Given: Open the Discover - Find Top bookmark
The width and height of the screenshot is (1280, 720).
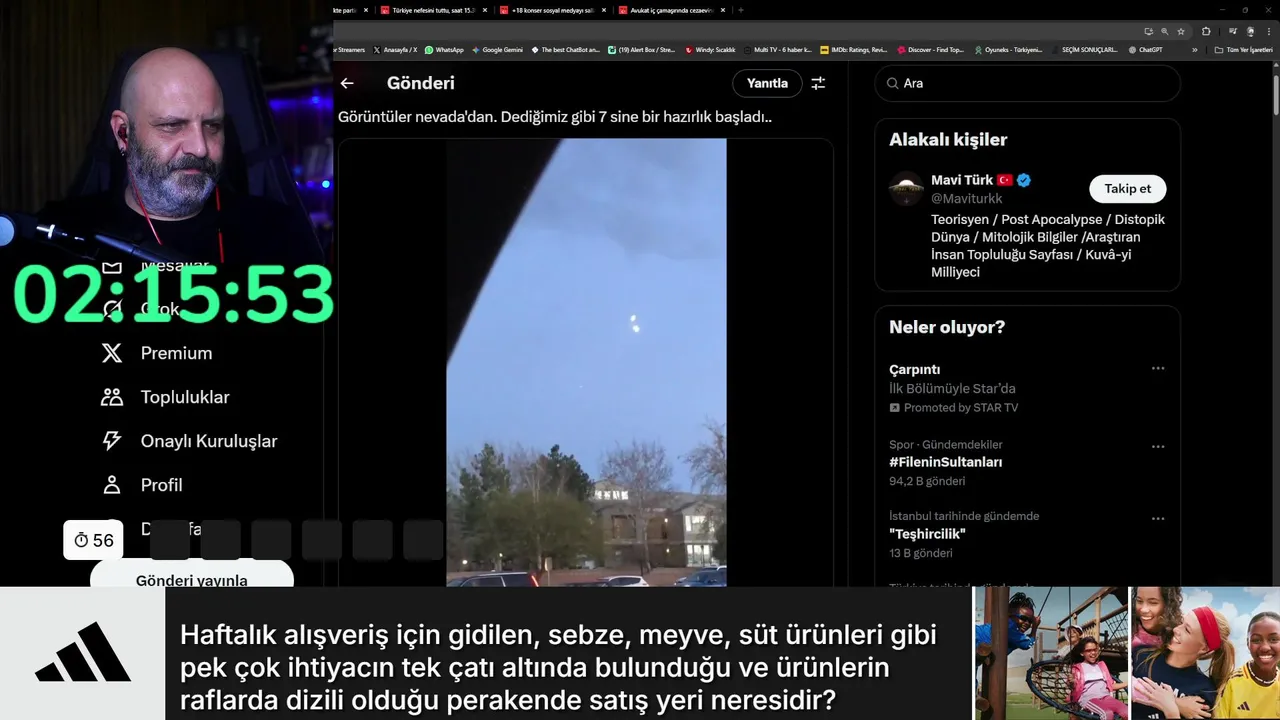Looking at the screenshot, I should point(931,49).
